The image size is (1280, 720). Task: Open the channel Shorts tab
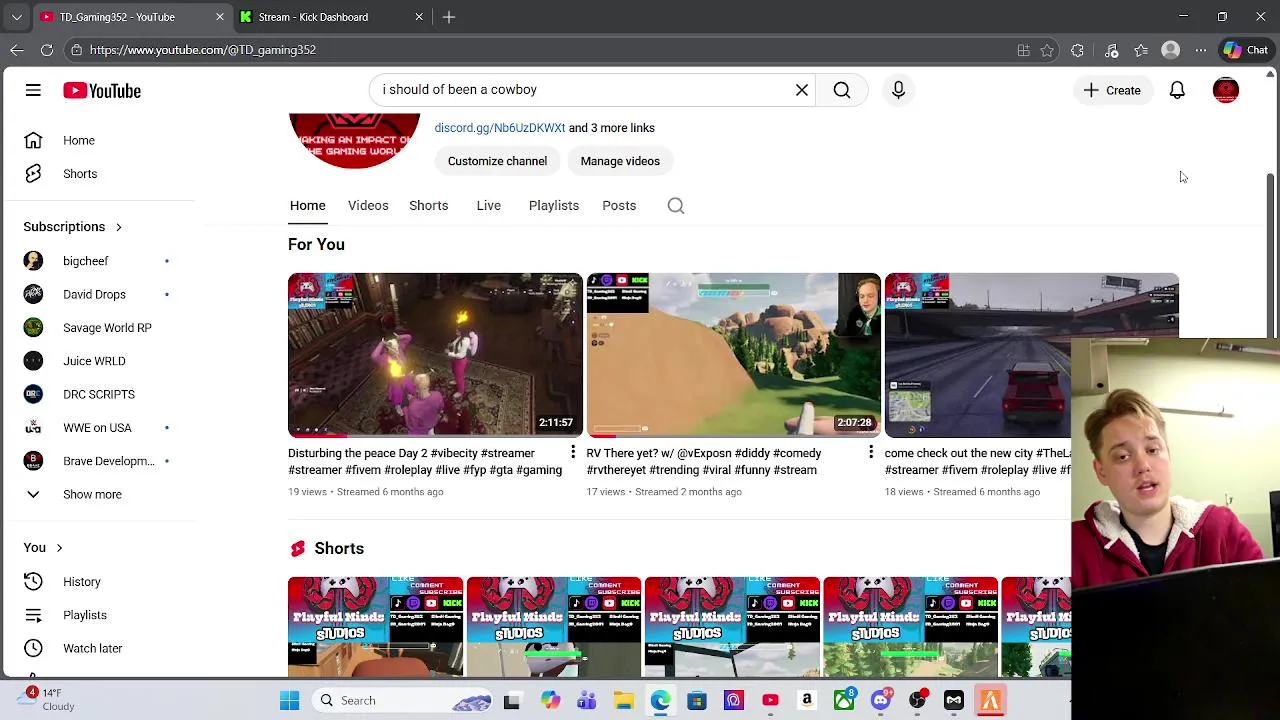coord(428,205)
